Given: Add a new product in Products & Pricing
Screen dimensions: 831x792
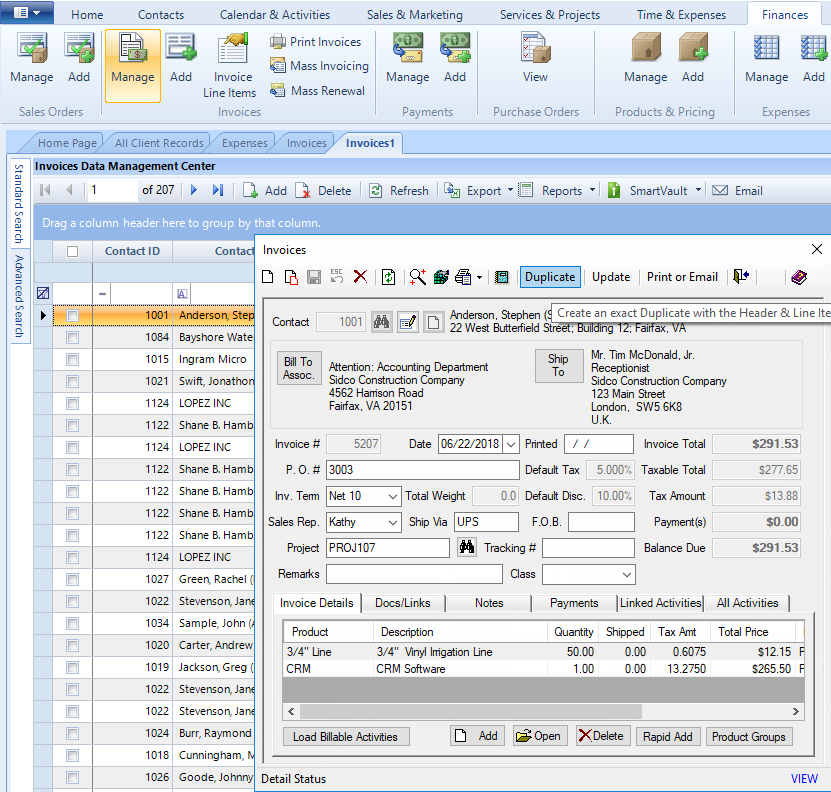Looking at the screenshot, I should click(x=693, y=58).
